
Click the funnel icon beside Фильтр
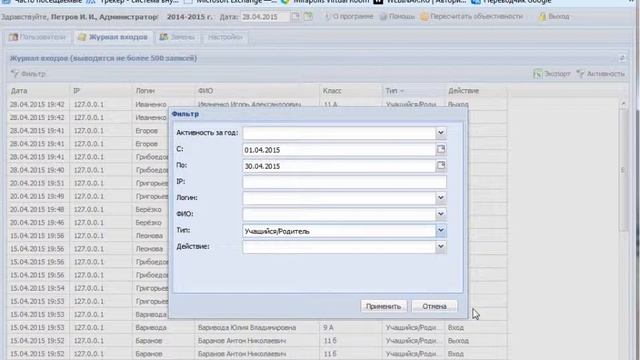click(15, 74)
